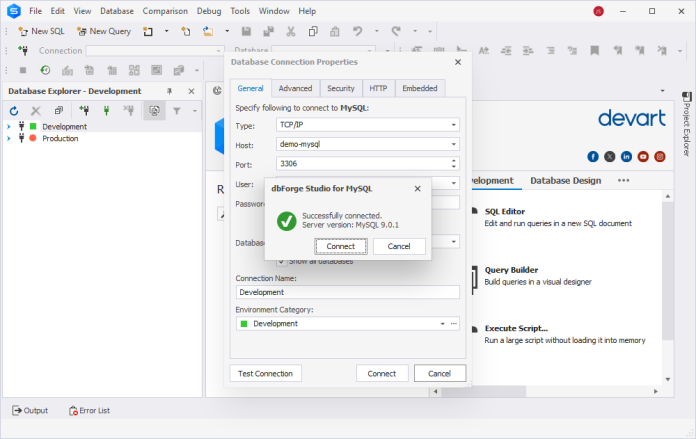
Task: Open the Type dropdown showing TCP/IP
Action: 453,125
